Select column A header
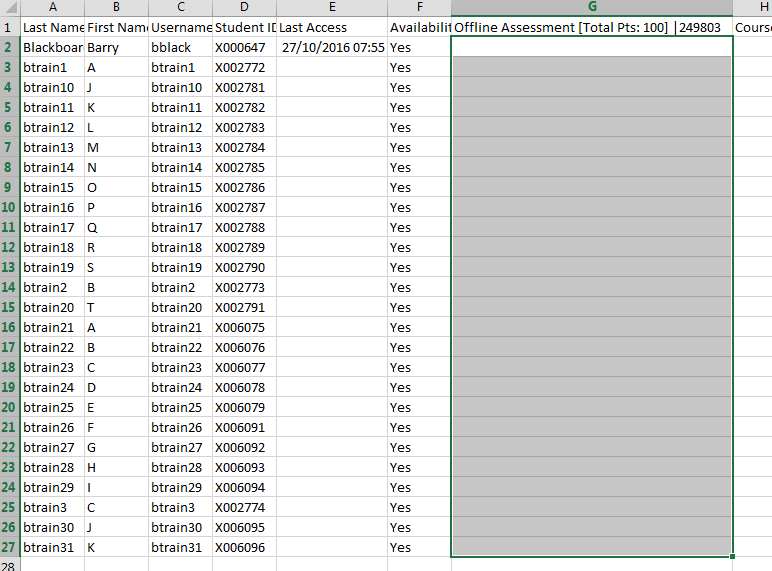This screenshot has height=571, width=772. (x=52, y=7)
